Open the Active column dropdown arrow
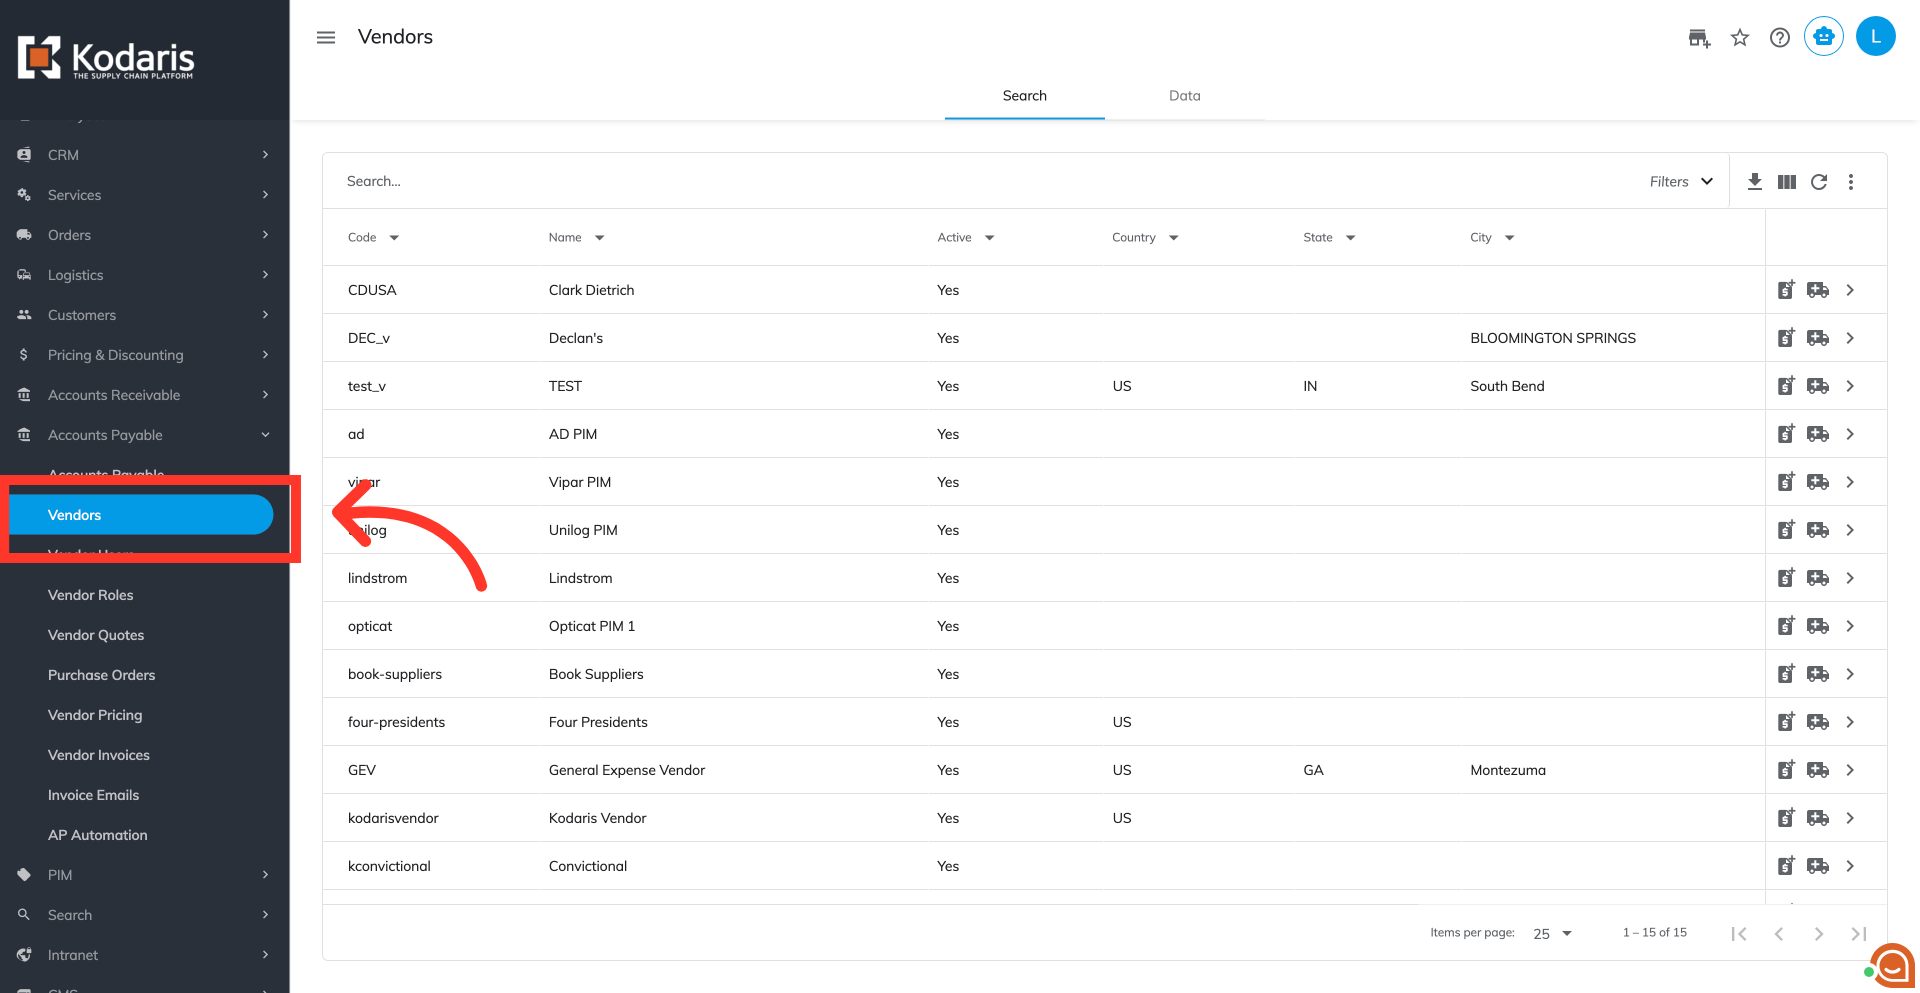 [990, 238]
